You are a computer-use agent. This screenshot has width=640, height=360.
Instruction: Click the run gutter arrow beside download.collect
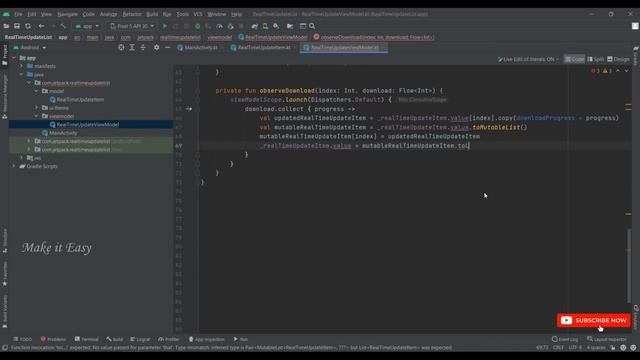tap(189, 109)
